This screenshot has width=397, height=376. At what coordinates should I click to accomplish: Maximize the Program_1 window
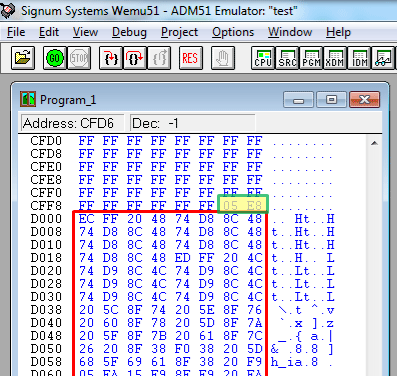tap(331, 100)
